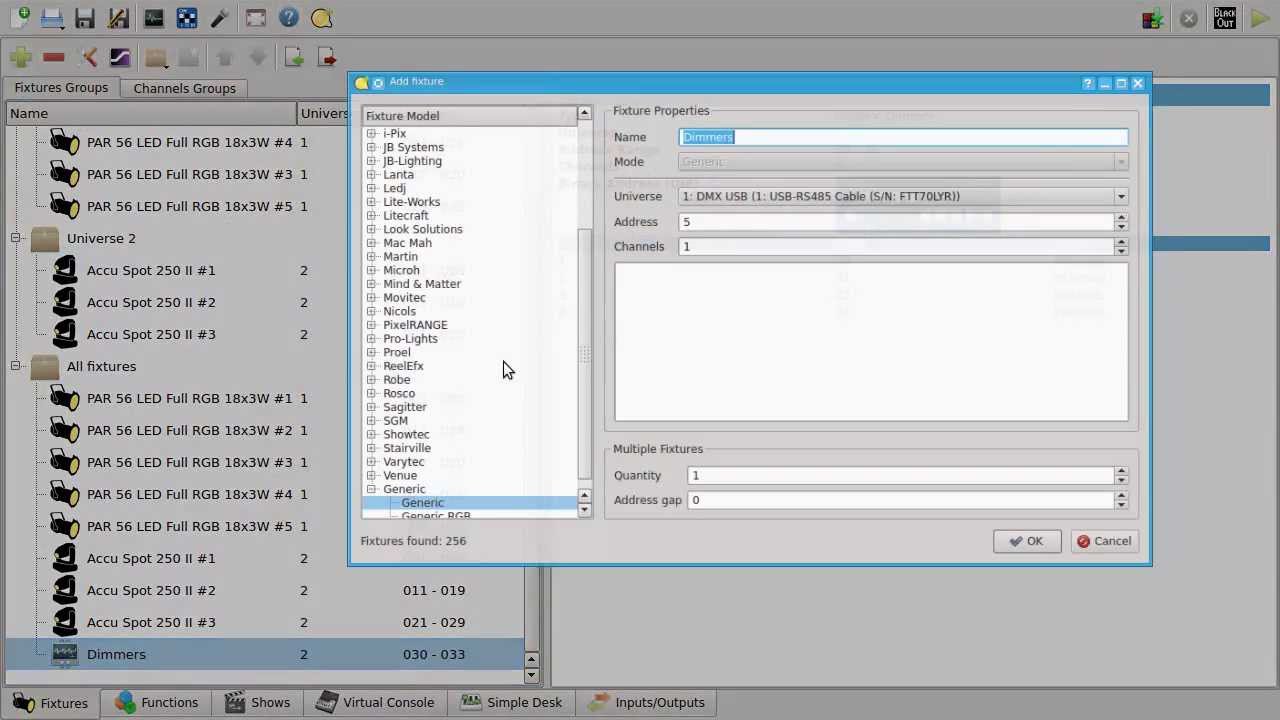Click the Cancel button
This screenshot has width=1280, height=720.
pos(1103,541)
